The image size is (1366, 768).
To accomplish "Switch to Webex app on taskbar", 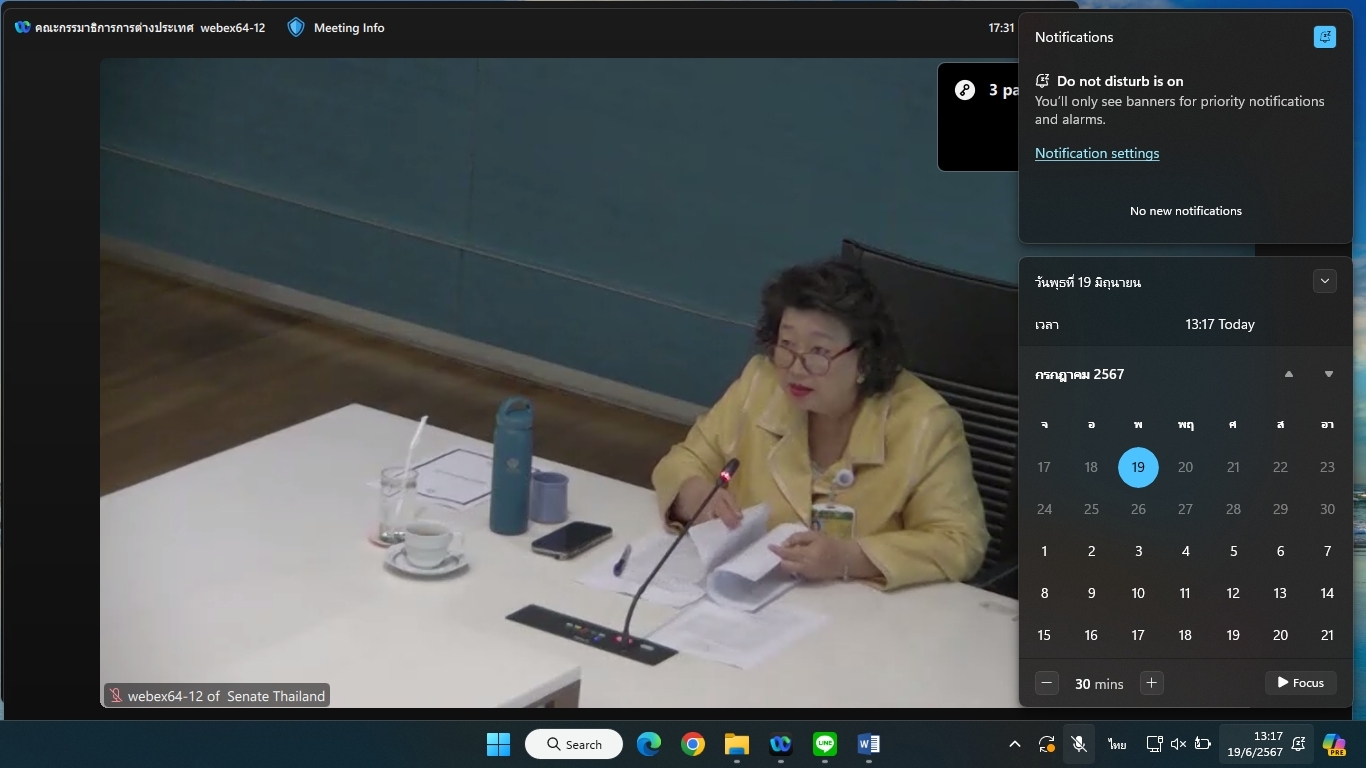I will coord(781,744).
